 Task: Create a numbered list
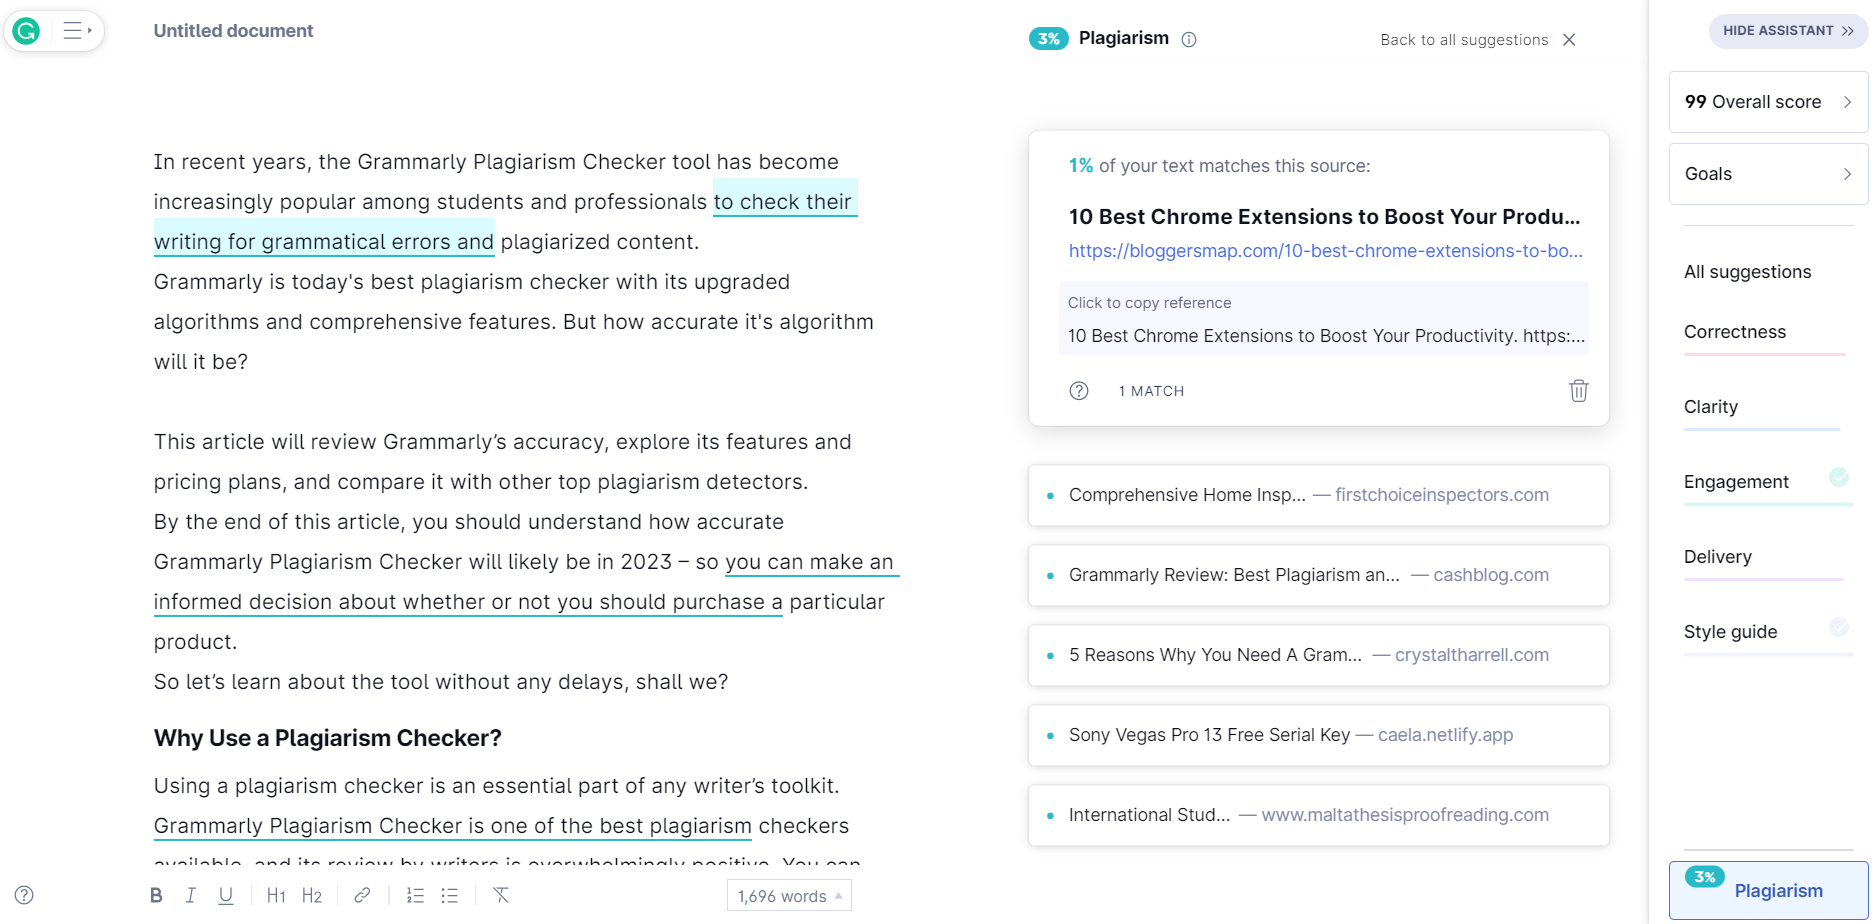[x=416, y=896]
